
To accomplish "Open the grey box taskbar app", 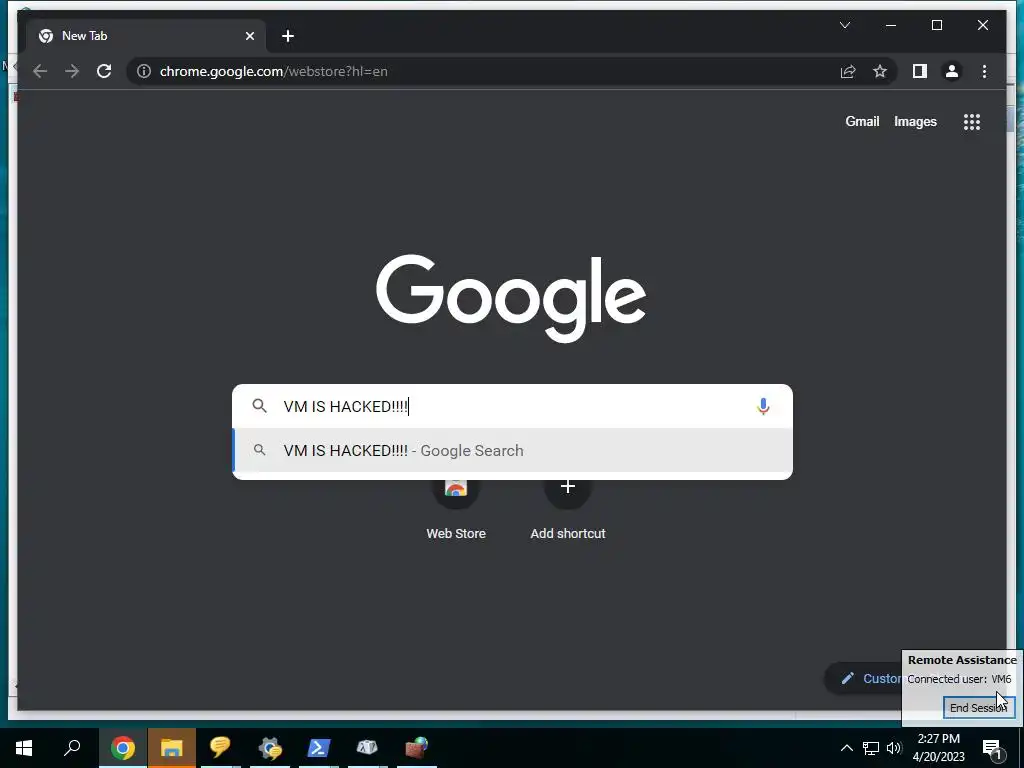I will point(367,748).
